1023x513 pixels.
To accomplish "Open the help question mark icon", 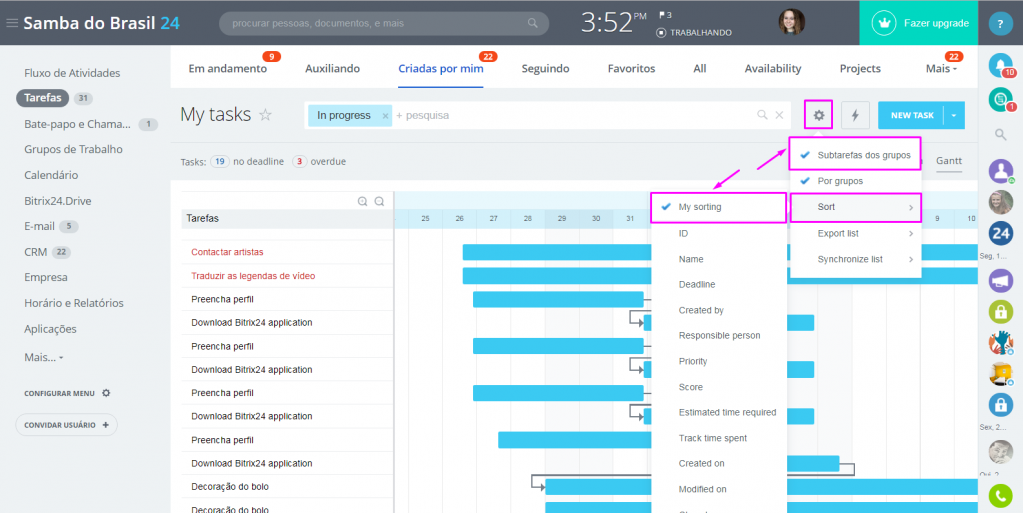I will pos(1000,23).
